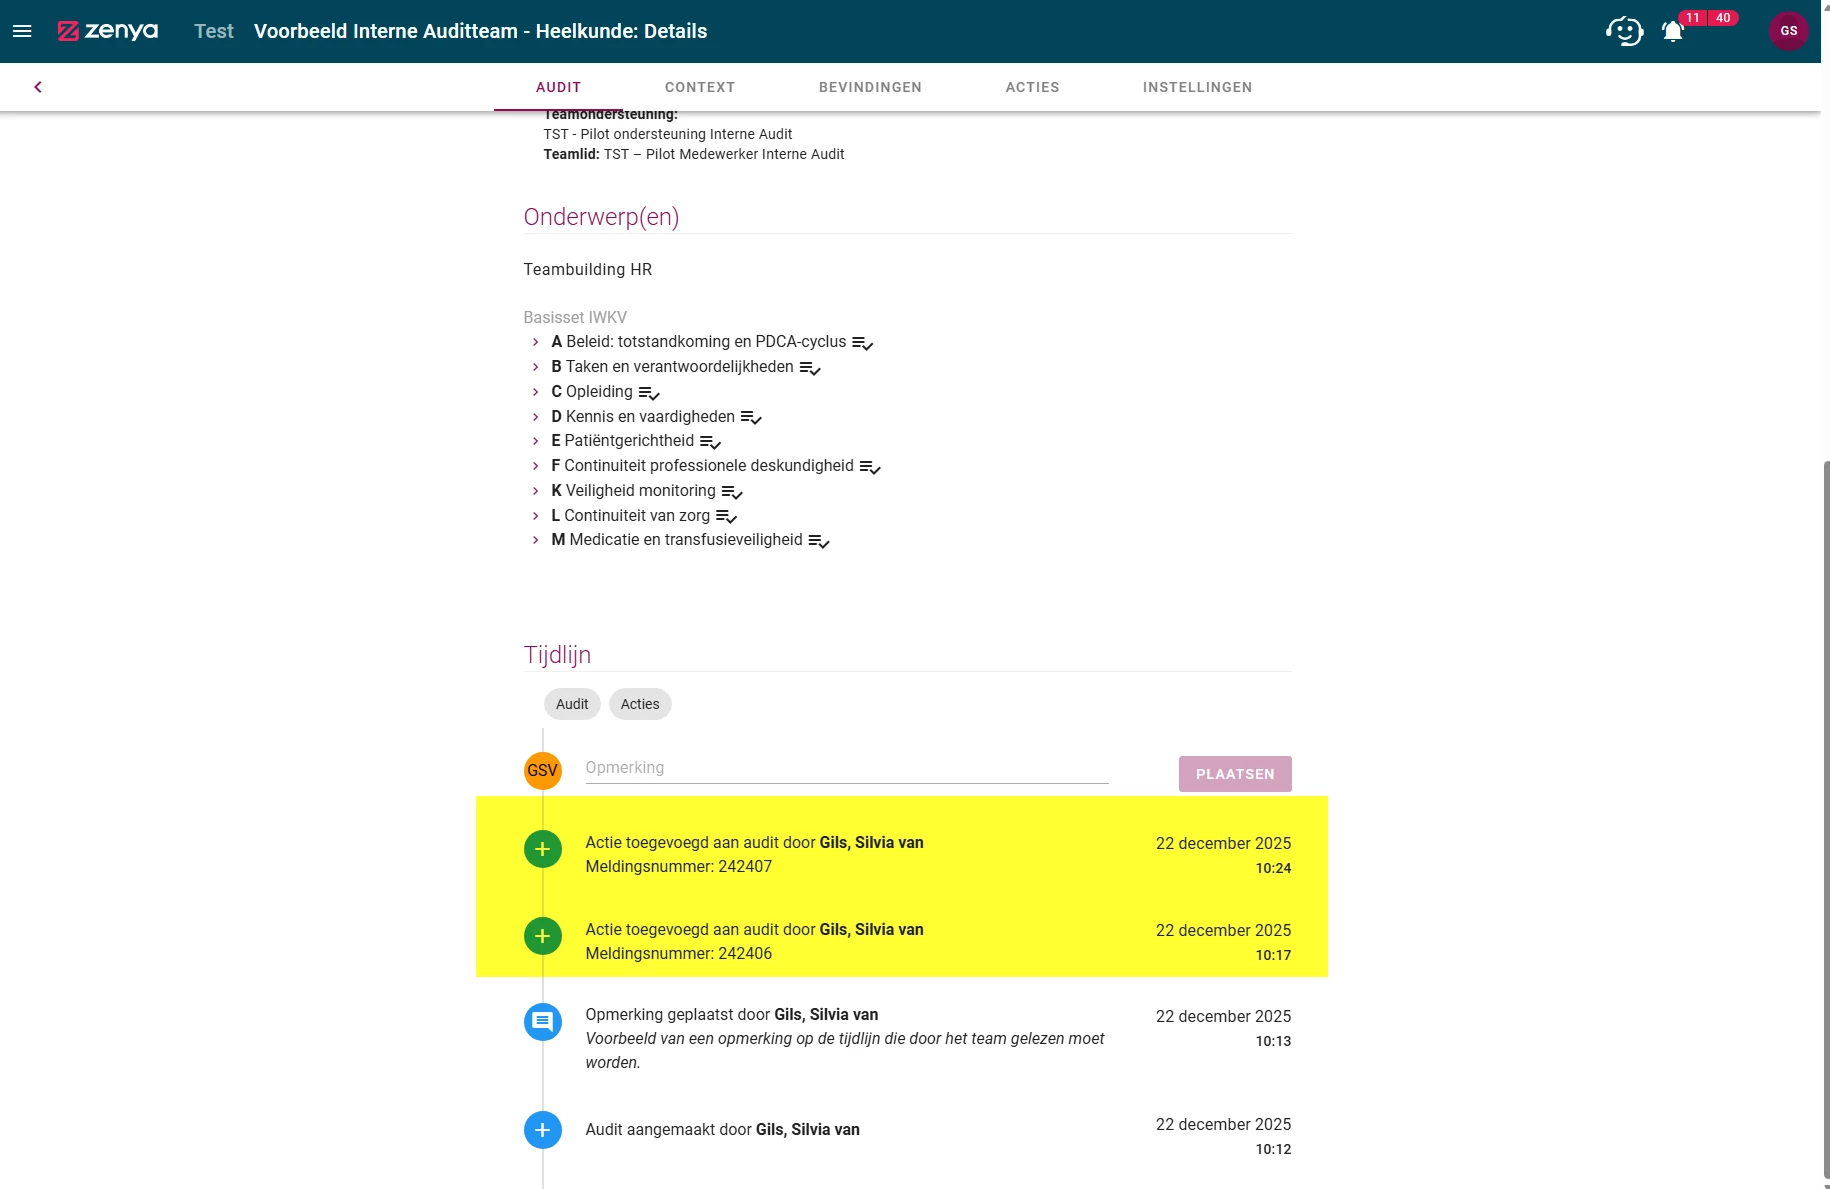Open checklist icon next to Taken en verantwoordelijkheden
Viewport: 1830px width, 1189px height.
click(x=810, y=368)
